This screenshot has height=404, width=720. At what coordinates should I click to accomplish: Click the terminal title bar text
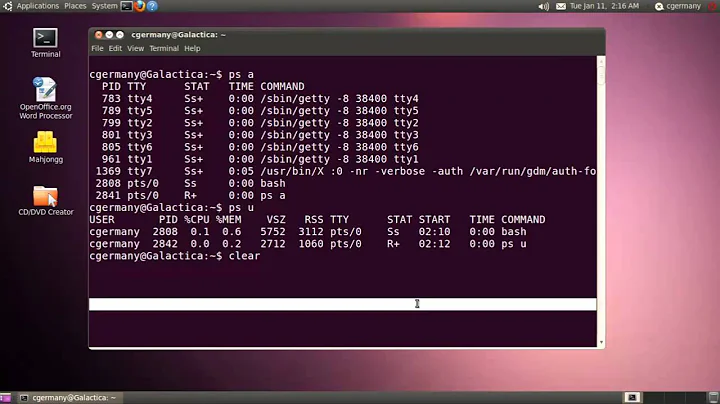coord(178,35)
